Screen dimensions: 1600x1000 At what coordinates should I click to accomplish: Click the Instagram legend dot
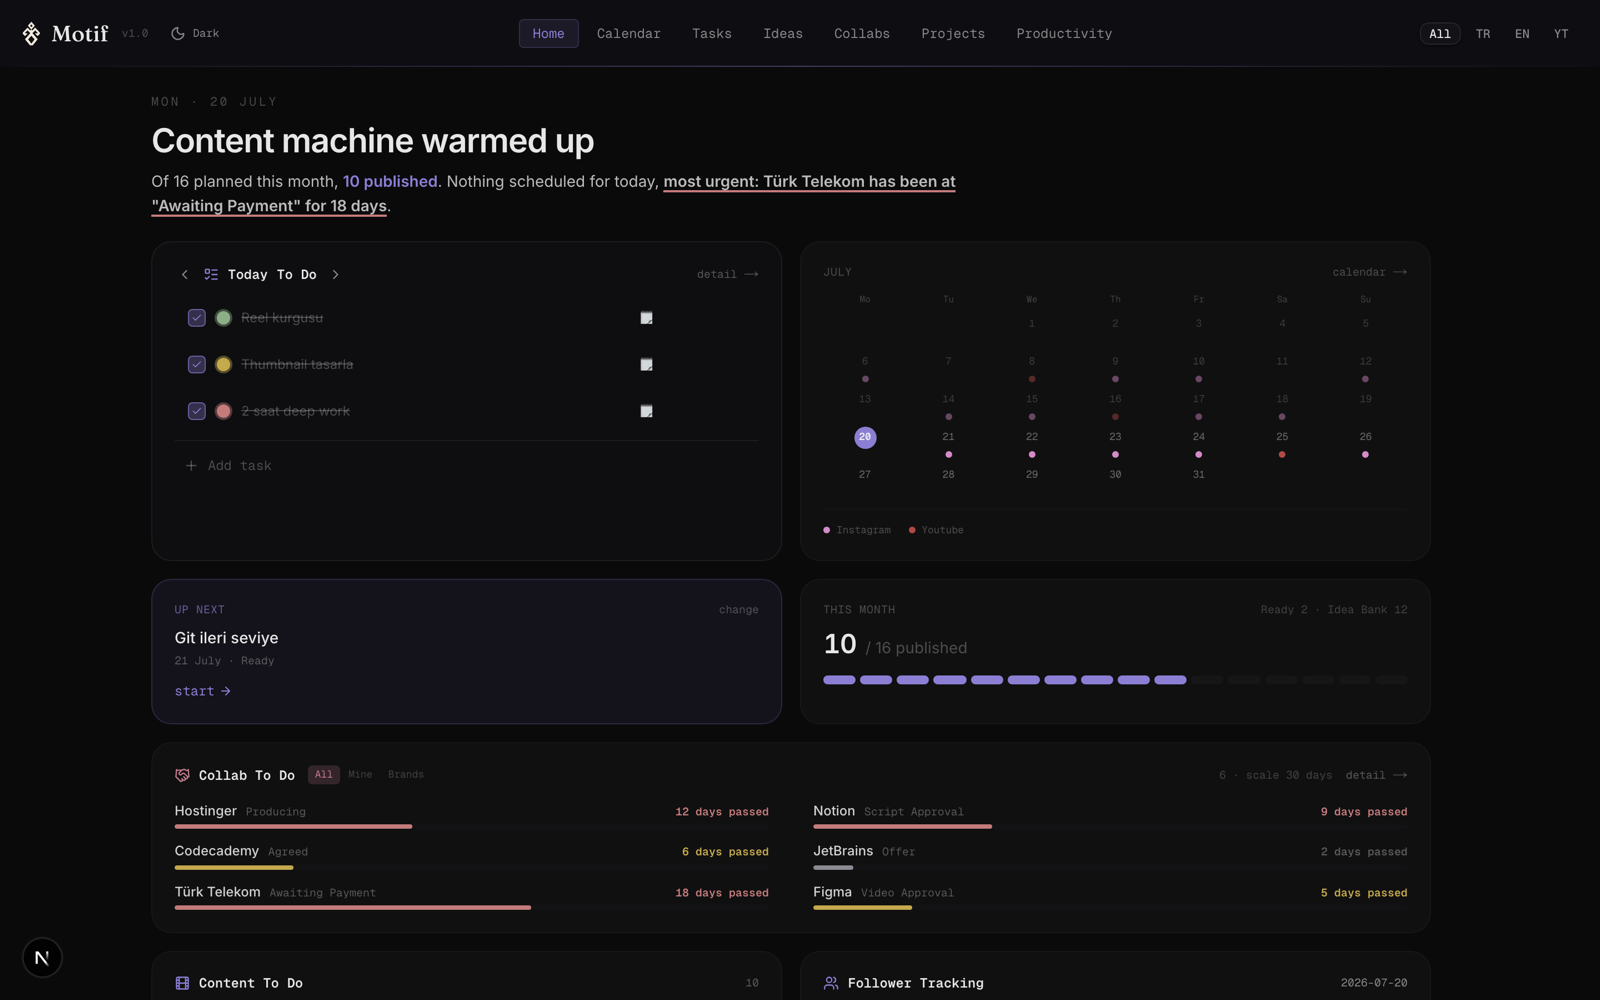click(x=826, y=530)
